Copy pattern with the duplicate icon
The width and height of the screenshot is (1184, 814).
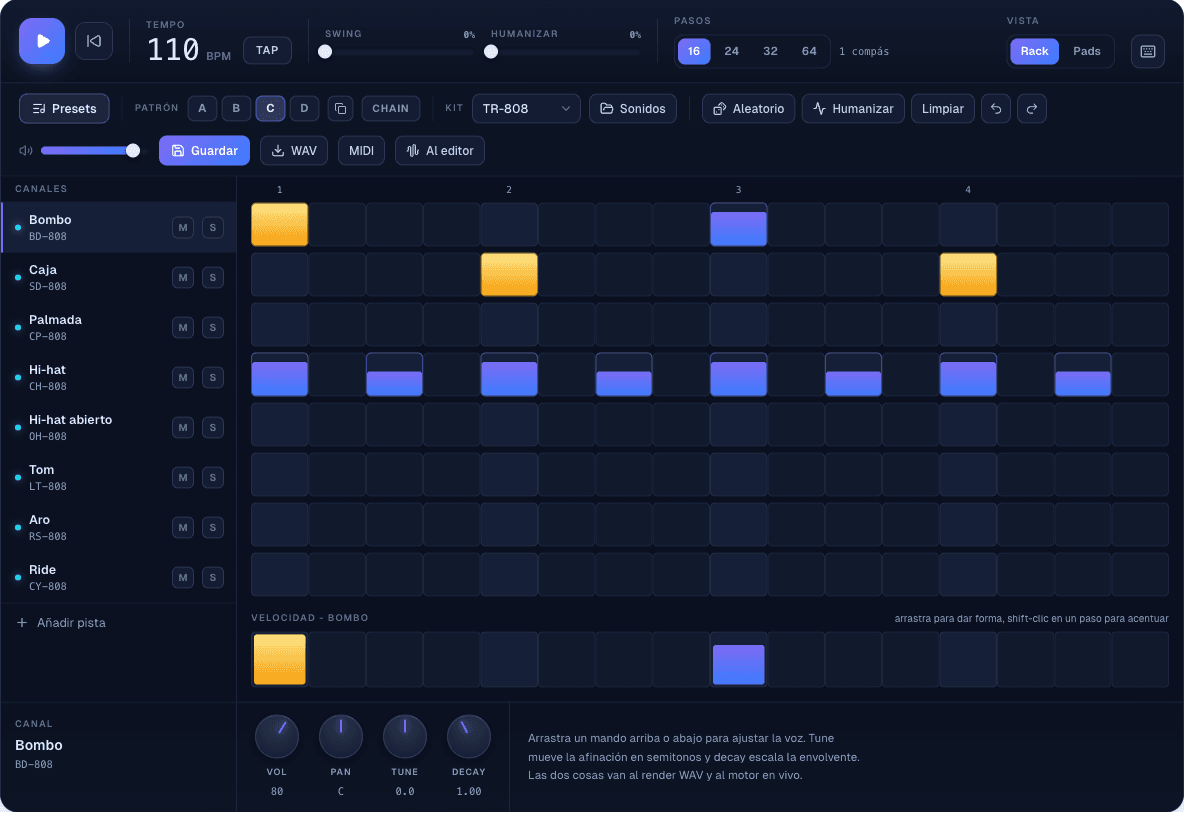(x=341, y=109)
